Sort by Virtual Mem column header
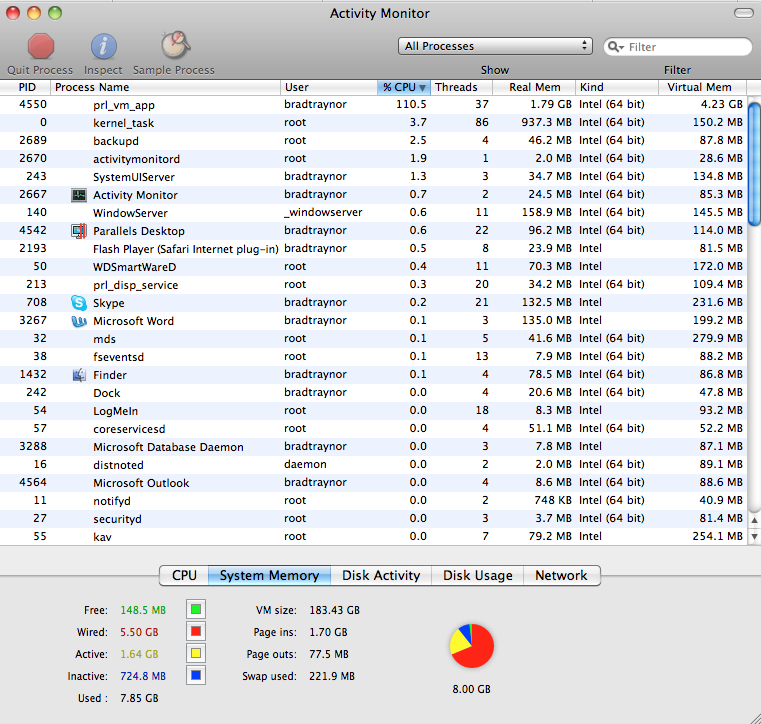Viewport: 761px width, 724px height. pyautogui.click(x=703, y=87)
